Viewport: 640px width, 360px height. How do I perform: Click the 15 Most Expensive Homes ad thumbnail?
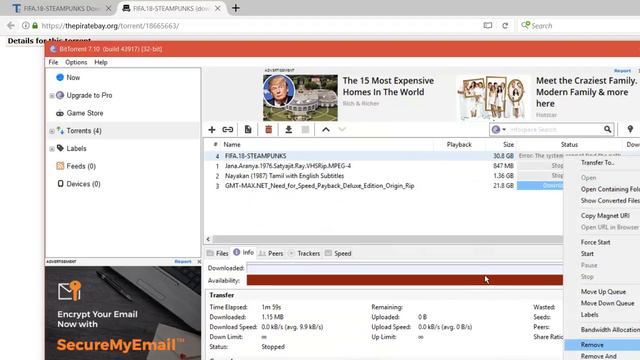coord(300,98)
